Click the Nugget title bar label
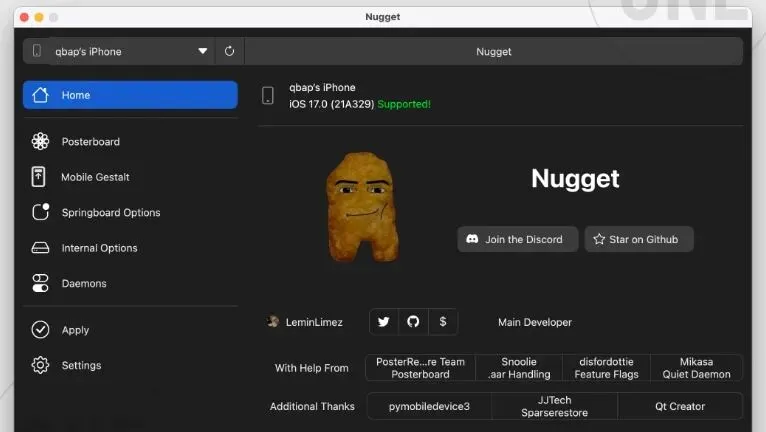Screen dimensions: 766x432 pyautogui.click(x=383, y=17)
